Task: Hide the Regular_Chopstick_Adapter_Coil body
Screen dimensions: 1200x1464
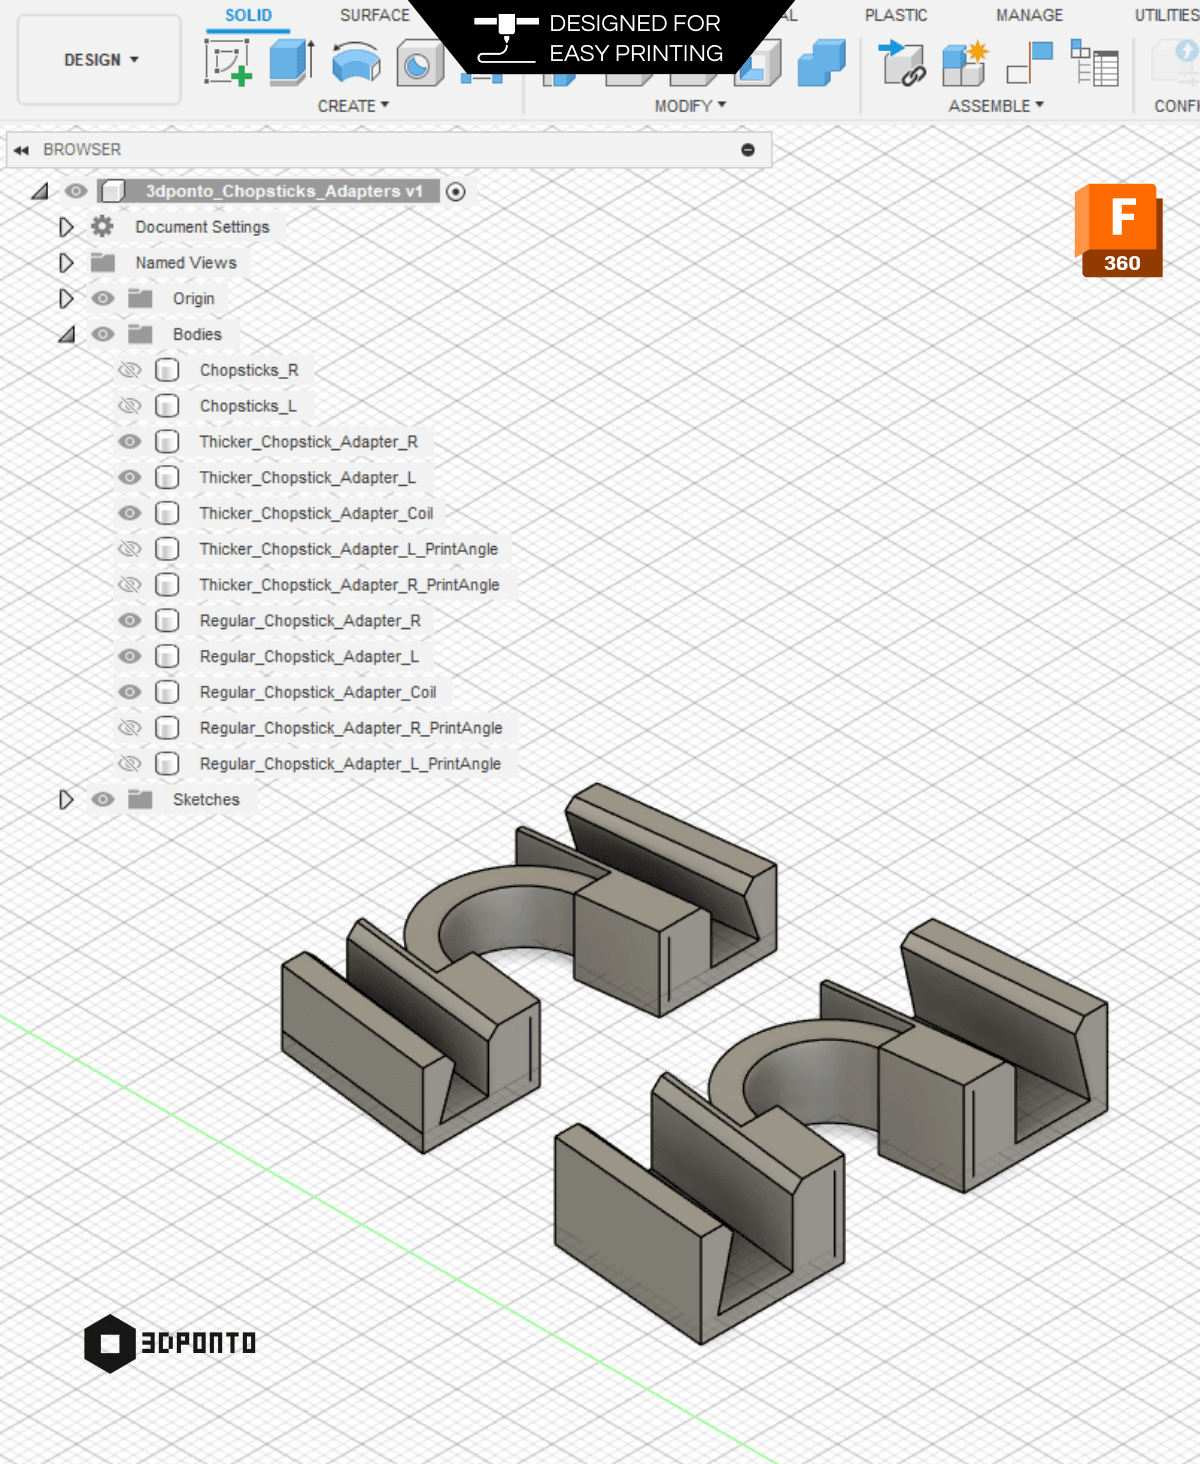Action: pos(130,692)
